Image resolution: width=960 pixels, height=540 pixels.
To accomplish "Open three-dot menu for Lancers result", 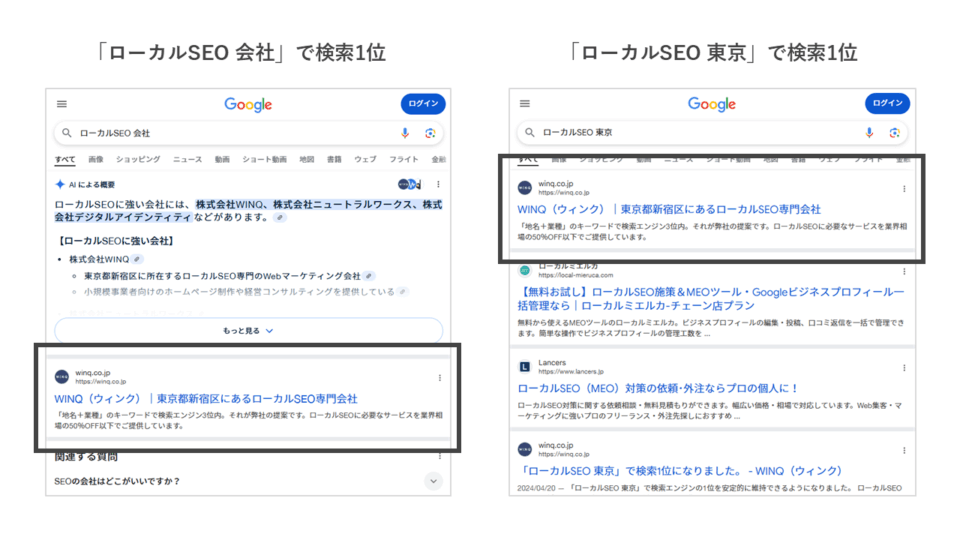I will click(x=904, y=368).
